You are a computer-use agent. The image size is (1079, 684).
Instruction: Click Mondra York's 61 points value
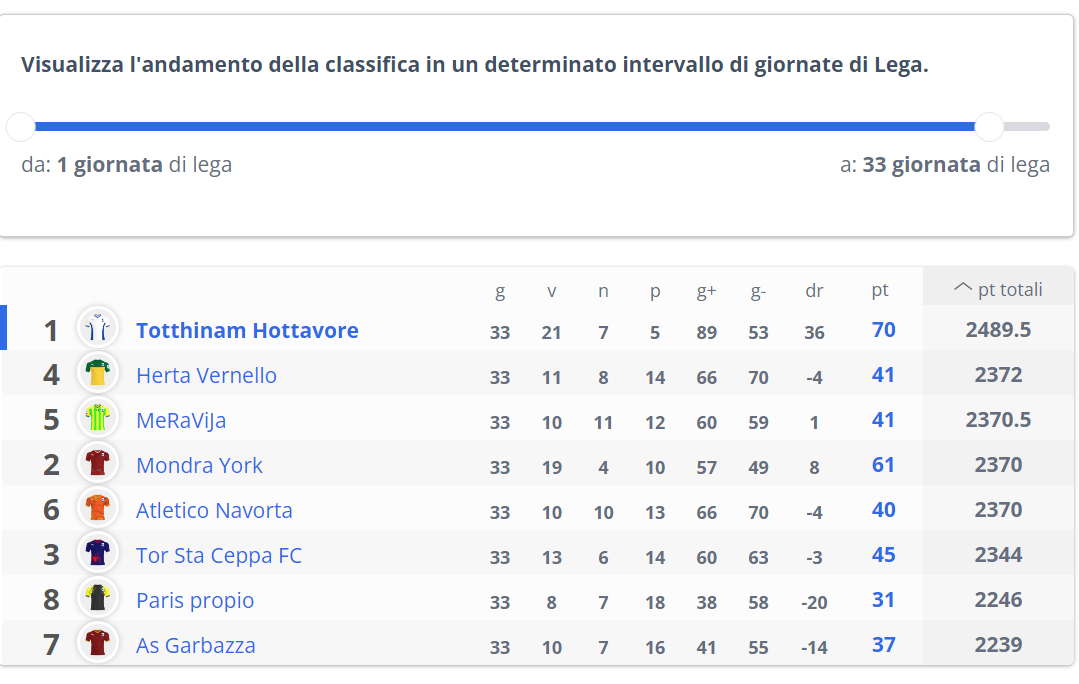884,464
